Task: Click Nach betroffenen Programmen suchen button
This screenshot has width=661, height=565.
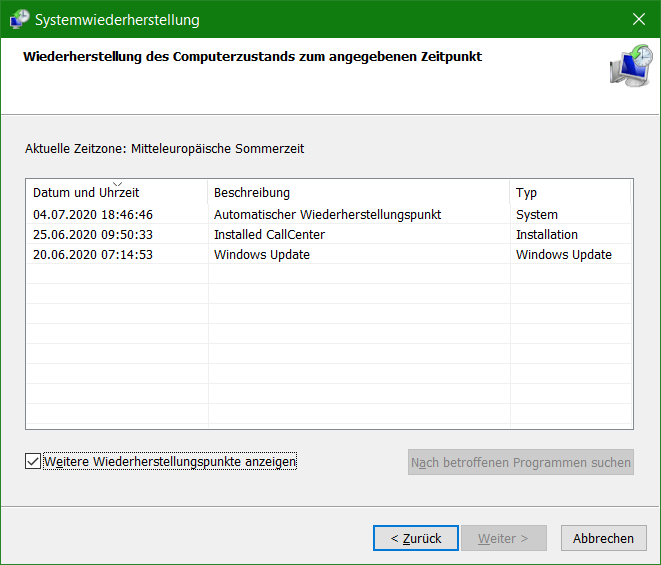Action: 521,462
